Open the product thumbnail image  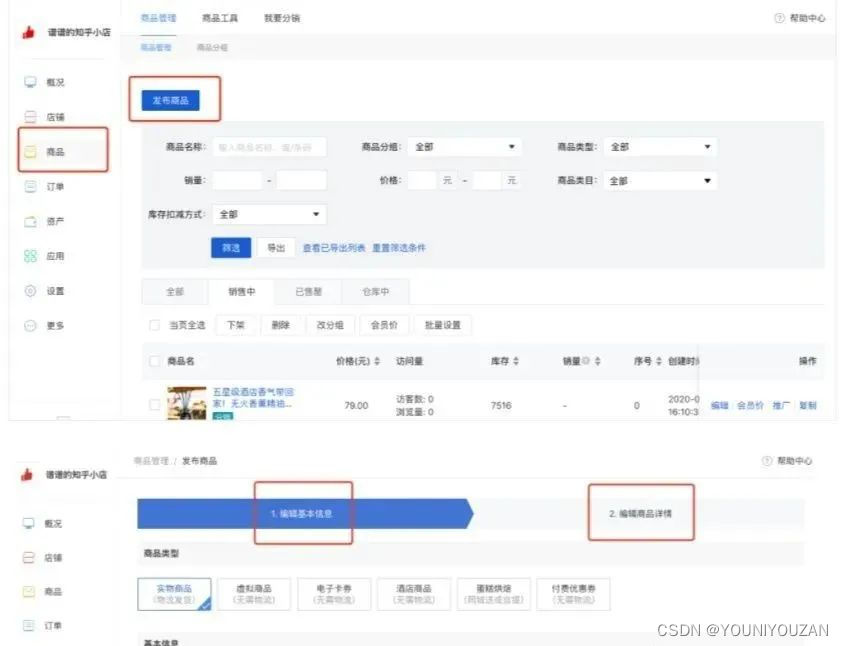pyautogui.click(x=187, y=403)
